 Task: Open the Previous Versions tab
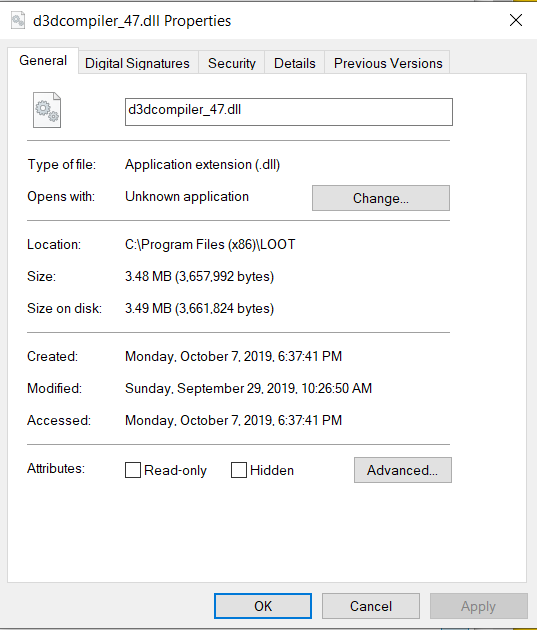(x=388, y=63)
